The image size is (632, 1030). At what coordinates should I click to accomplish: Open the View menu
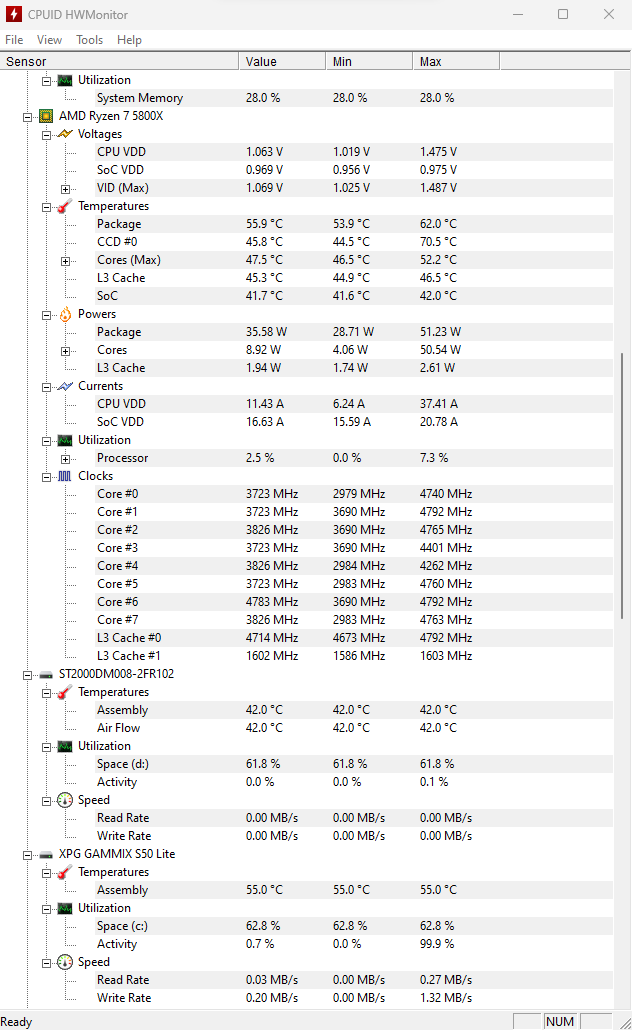[x=49, y=40]
